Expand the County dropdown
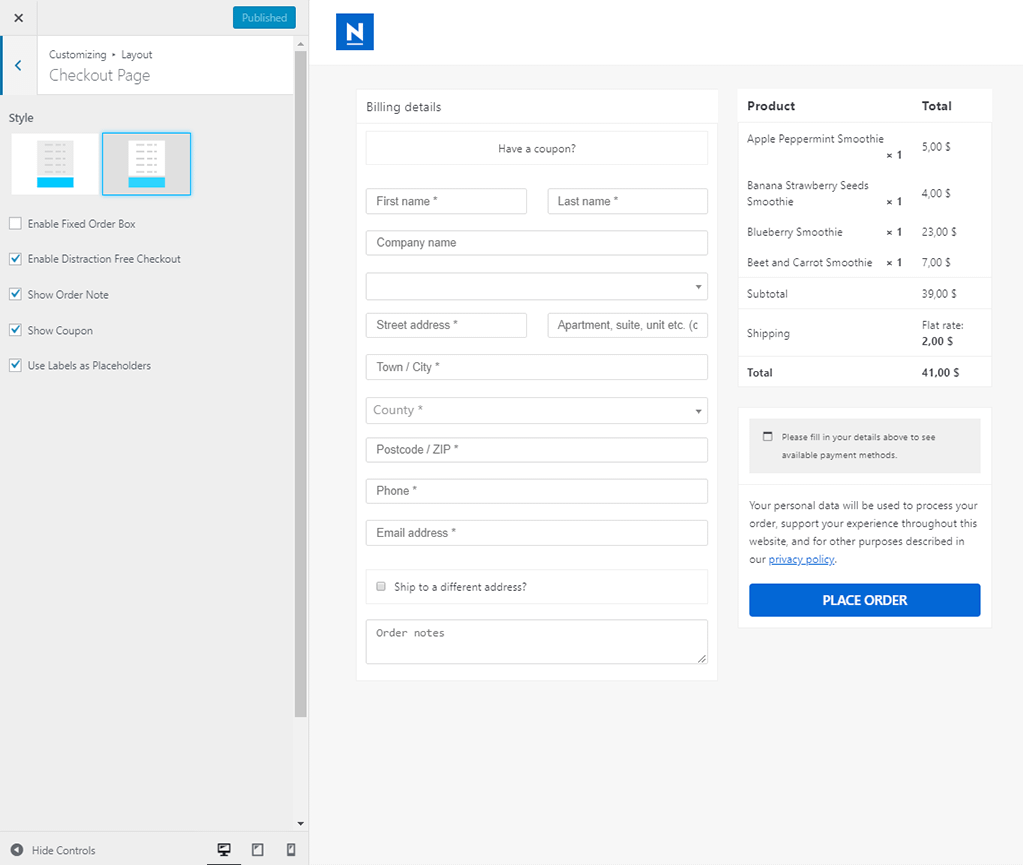 point(536,411)
